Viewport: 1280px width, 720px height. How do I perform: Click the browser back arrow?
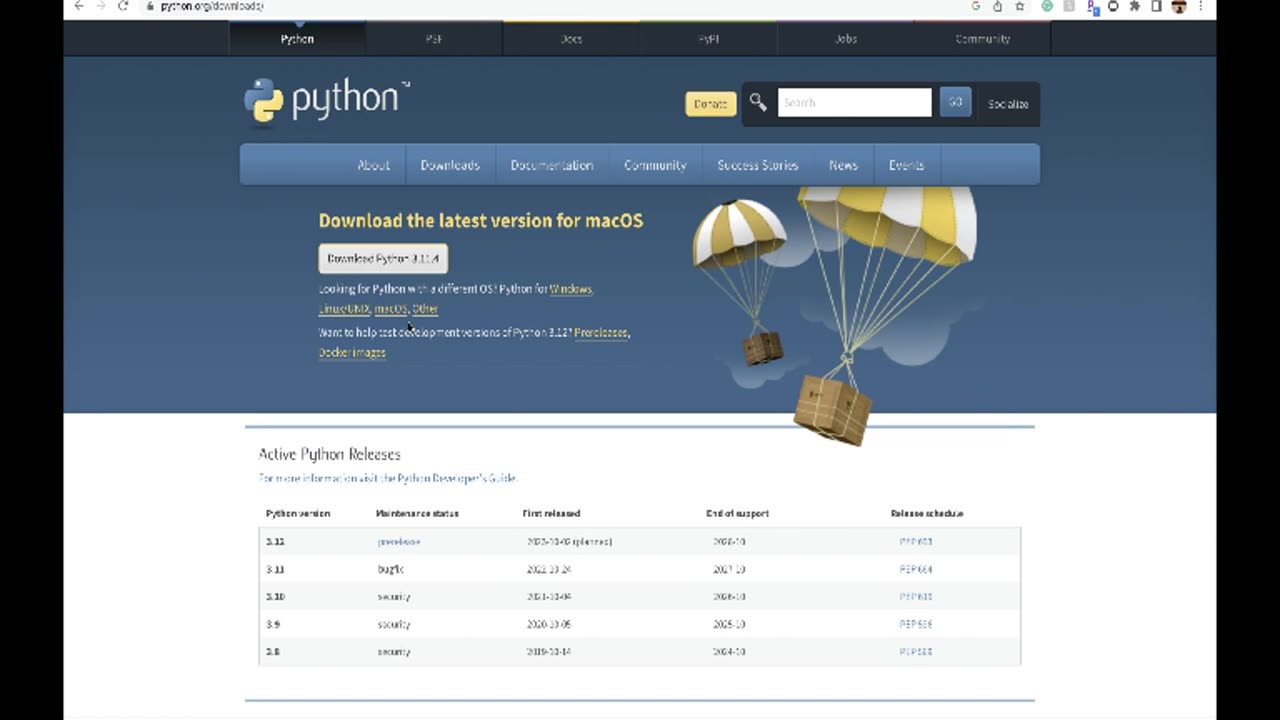tap(79, 6)
